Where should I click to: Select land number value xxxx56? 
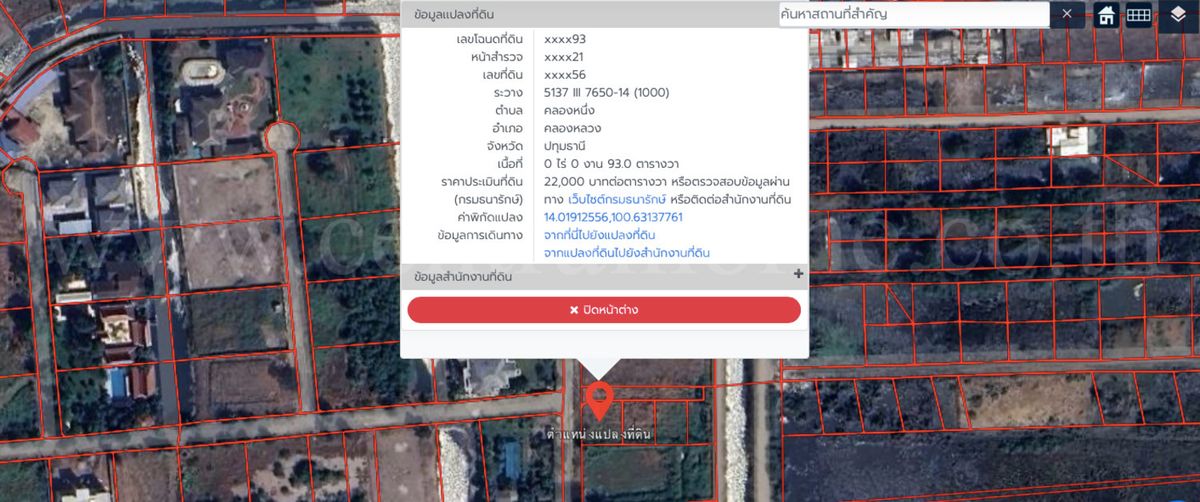[565, 75]
